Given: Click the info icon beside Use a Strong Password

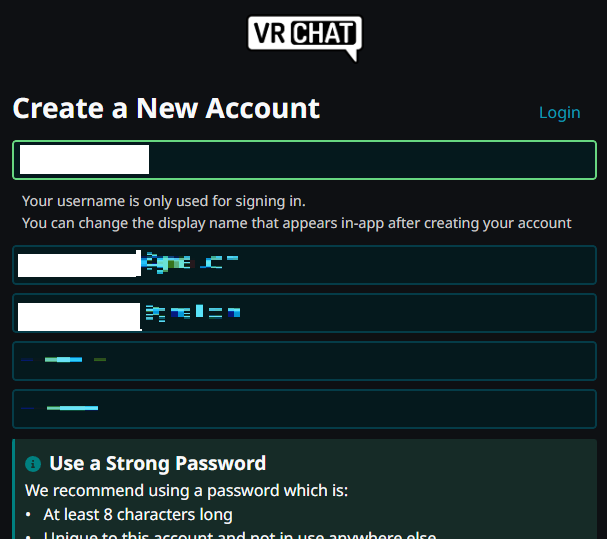Looking at the screenshot, I should [33, 463].
